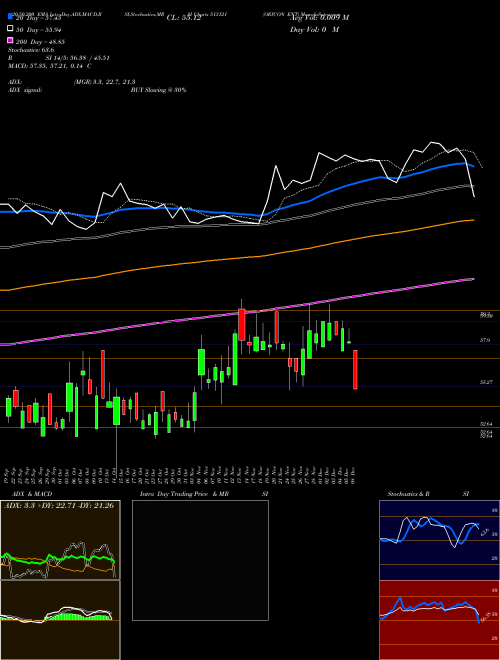The image size is (500, 660).
Task: Open the ADX line chart panel
Action: pyautogui.click(x=60, y=540)
